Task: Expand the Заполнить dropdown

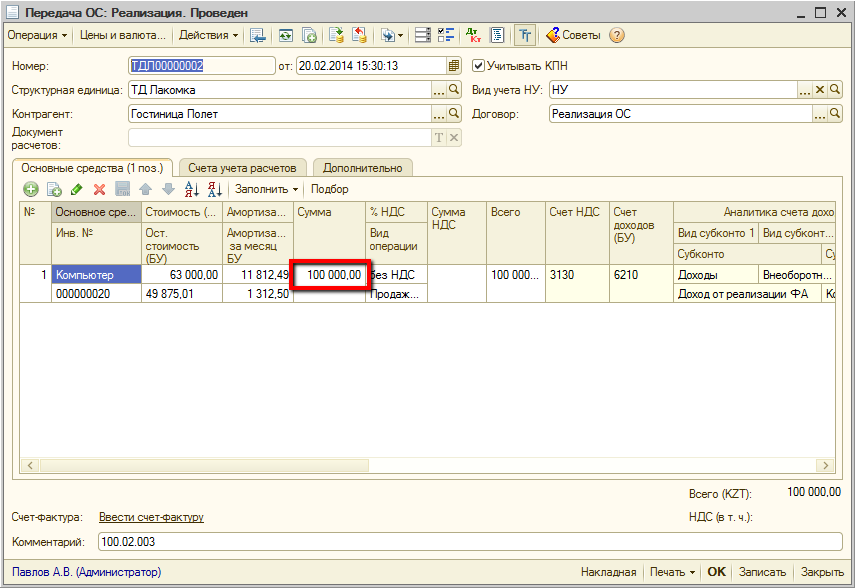Action: [266, 189]
